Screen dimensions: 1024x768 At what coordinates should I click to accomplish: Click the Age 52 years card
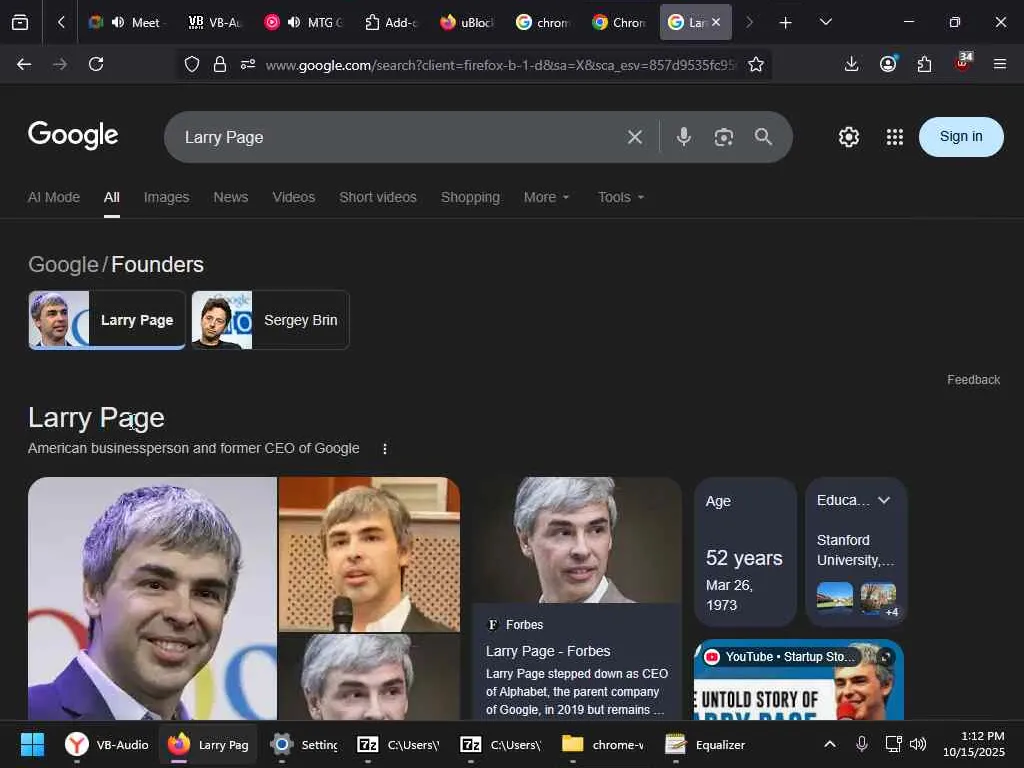(745, 552)
